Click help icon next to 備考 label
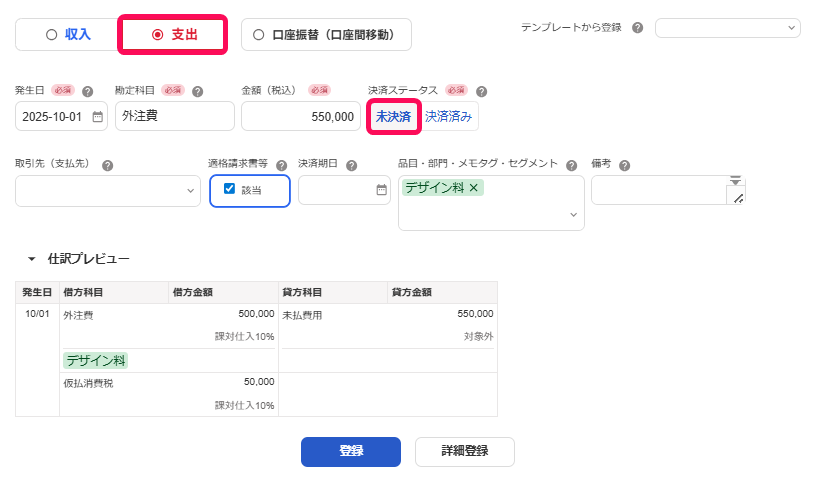Viewport: 816px width, 481px height. [x=624, y=166]
